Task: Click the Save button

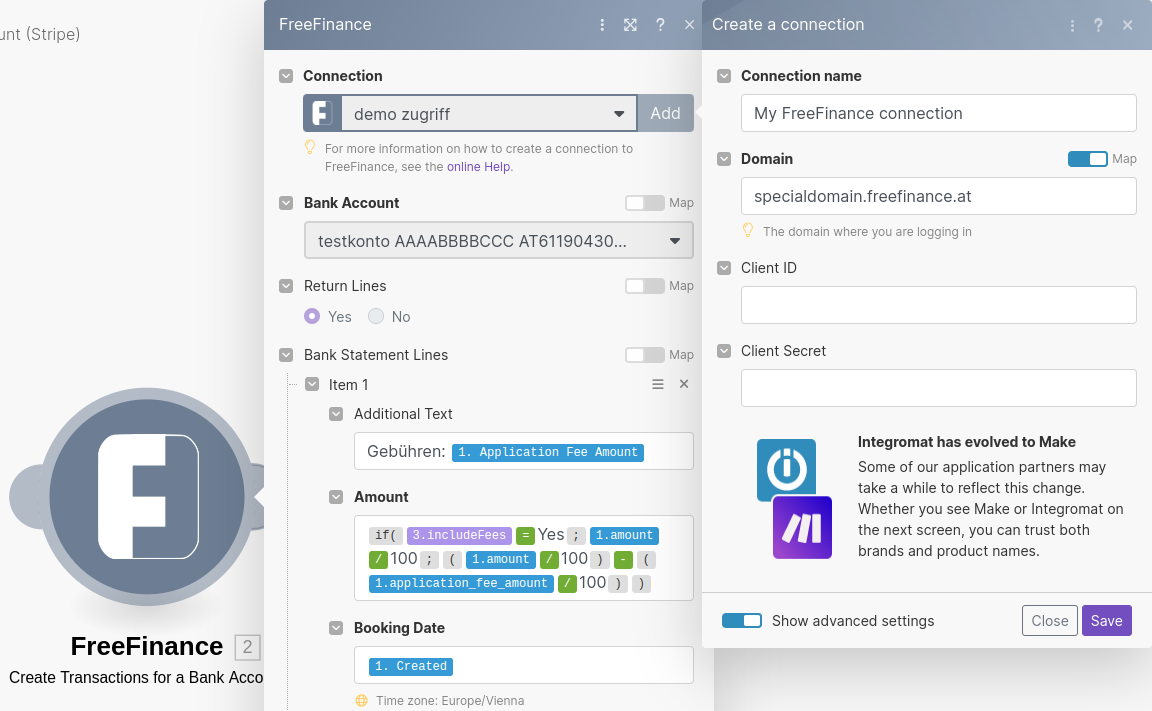Action: pos(1106,621)
